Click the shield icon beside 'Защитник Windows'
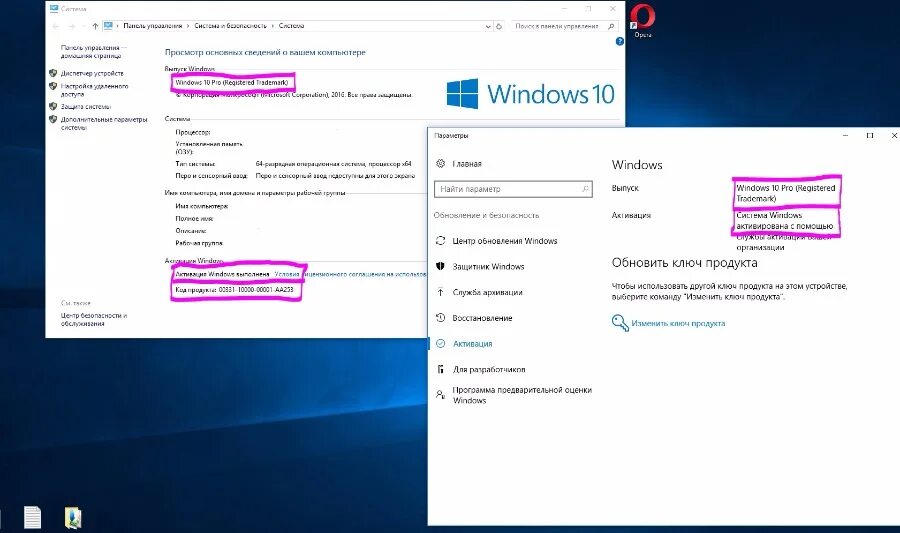Viewport: 900px width, 533px height. [x=440, y=266]
